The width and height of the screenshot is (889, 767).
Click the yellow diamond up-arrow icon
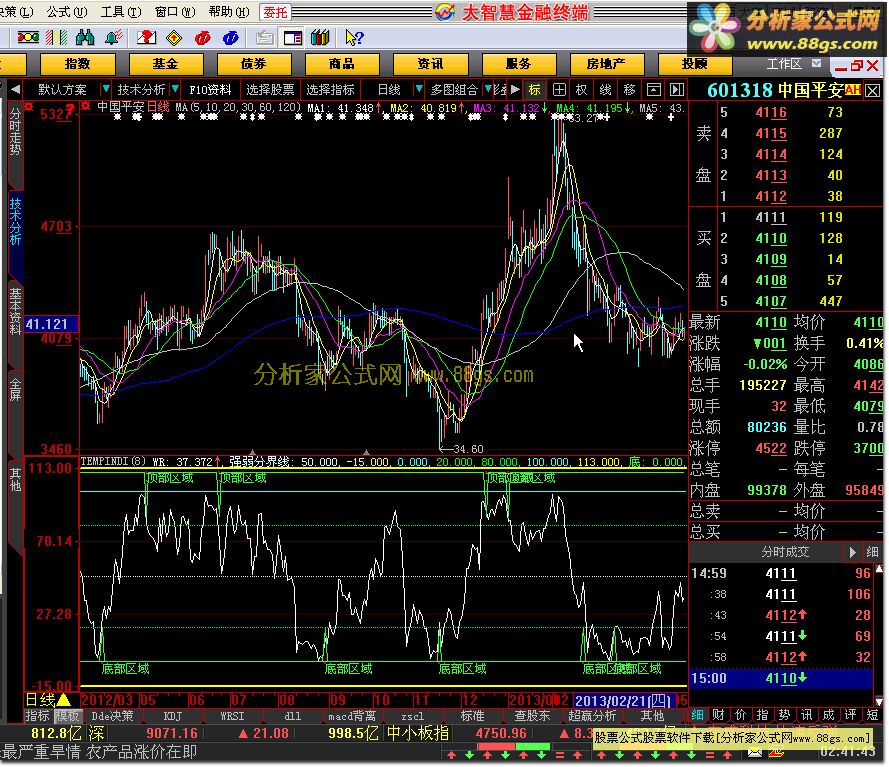tap(174, 37)
